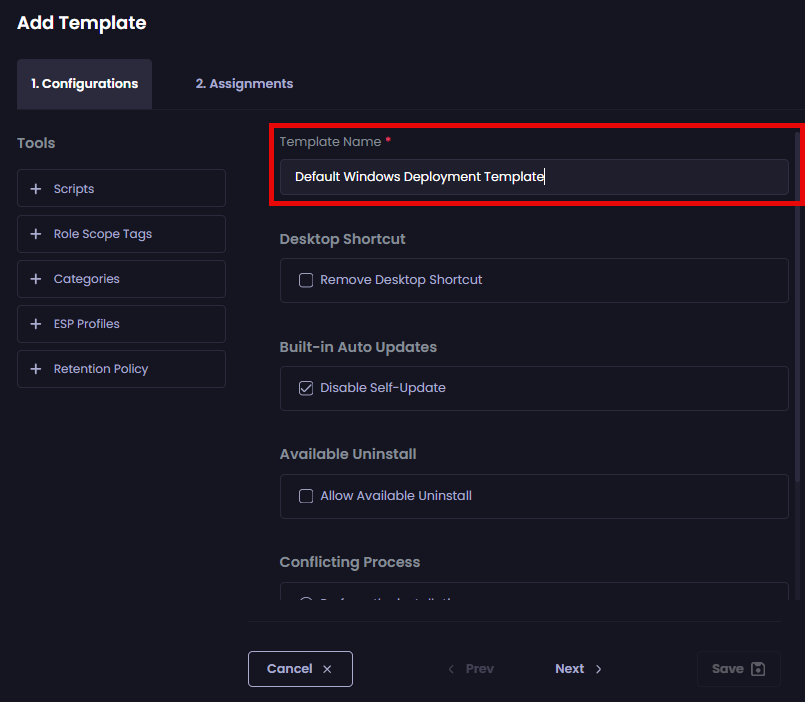Click the left chevron icon beside Prev
This screenshot has height=702, width=805.
451,669
